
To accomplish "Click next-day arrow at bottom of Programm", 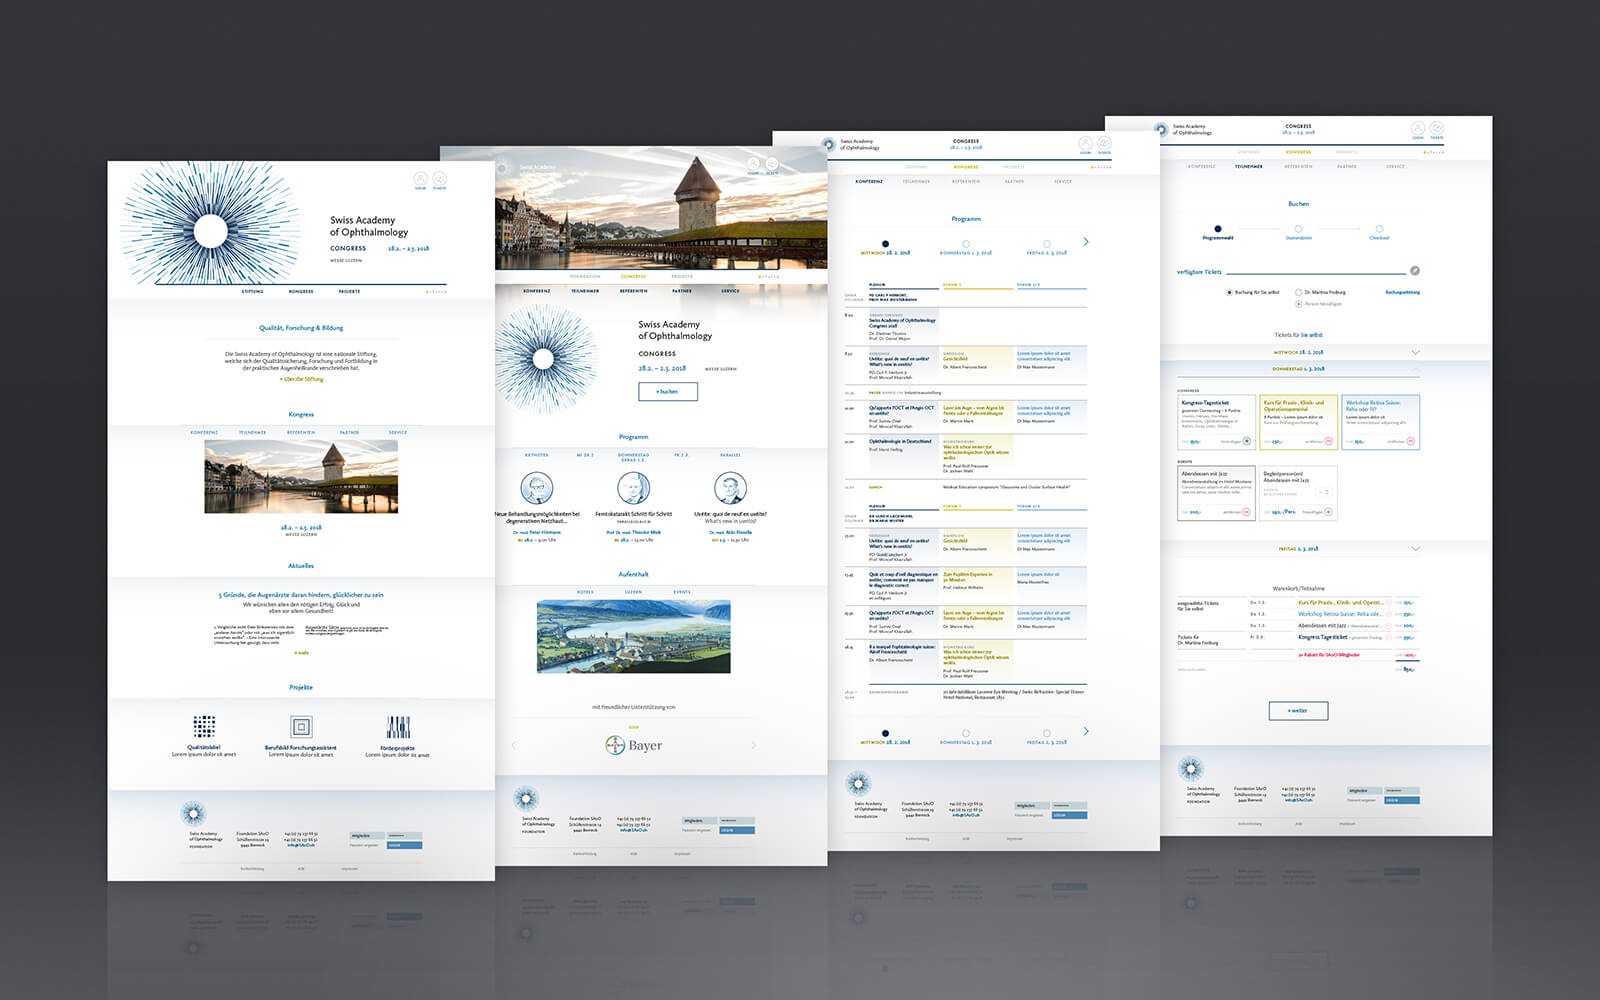I will [1086, 731].
